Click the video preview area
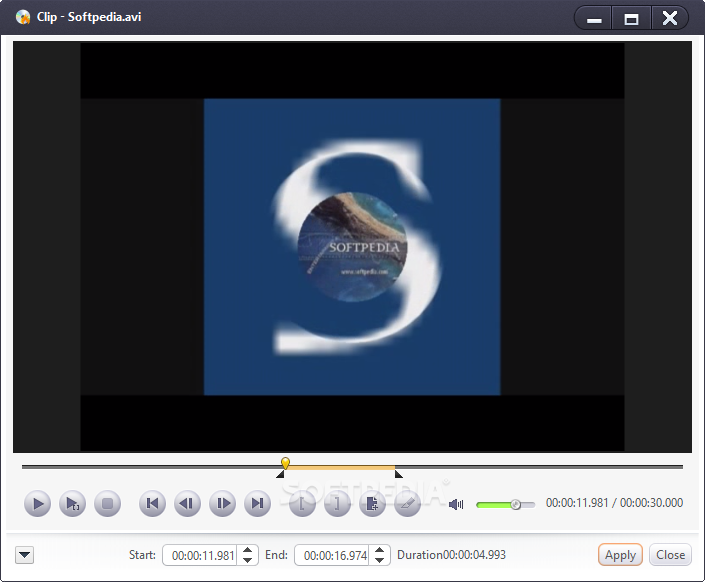The image size is (705, 582). coord(352,247)
